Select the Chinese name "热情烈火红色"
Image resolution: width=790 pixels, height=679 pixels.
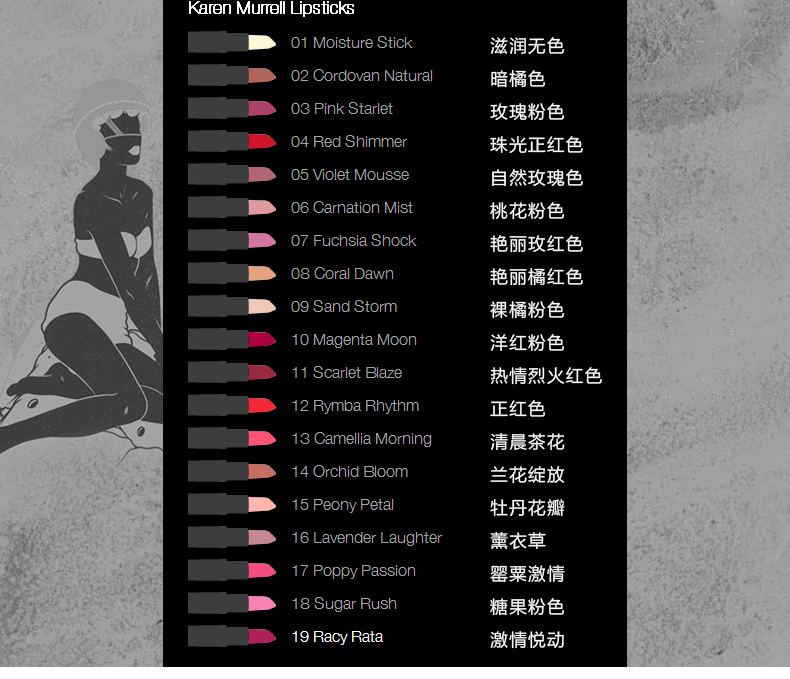(546, 376)
